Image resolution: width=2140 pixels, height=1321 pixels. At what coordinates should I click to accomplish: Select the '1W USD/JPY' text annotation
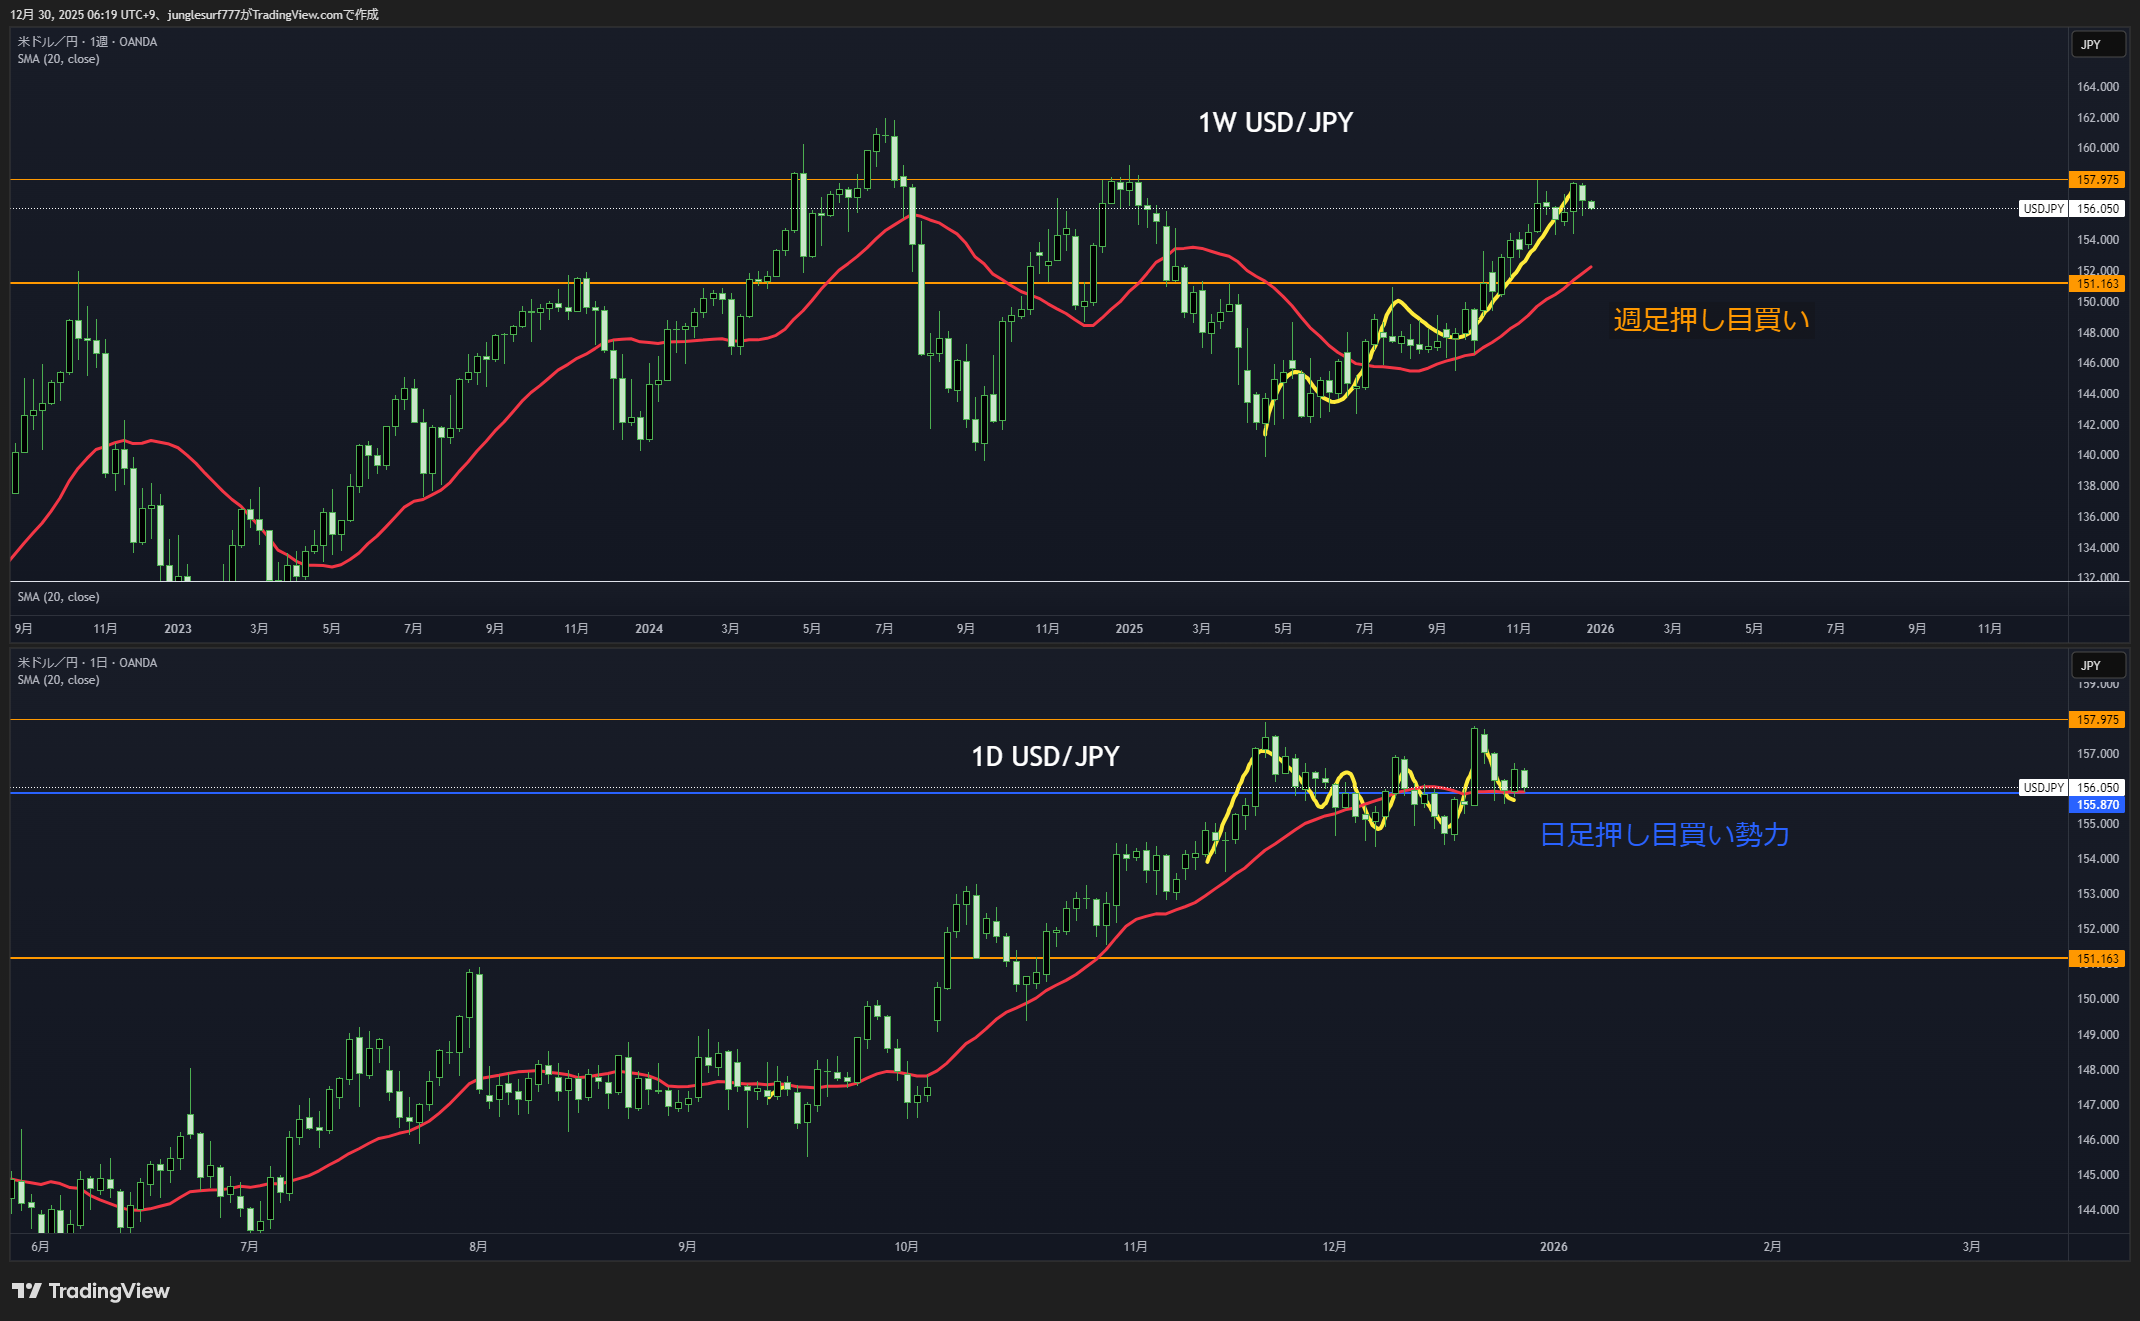pos(1275,123)
